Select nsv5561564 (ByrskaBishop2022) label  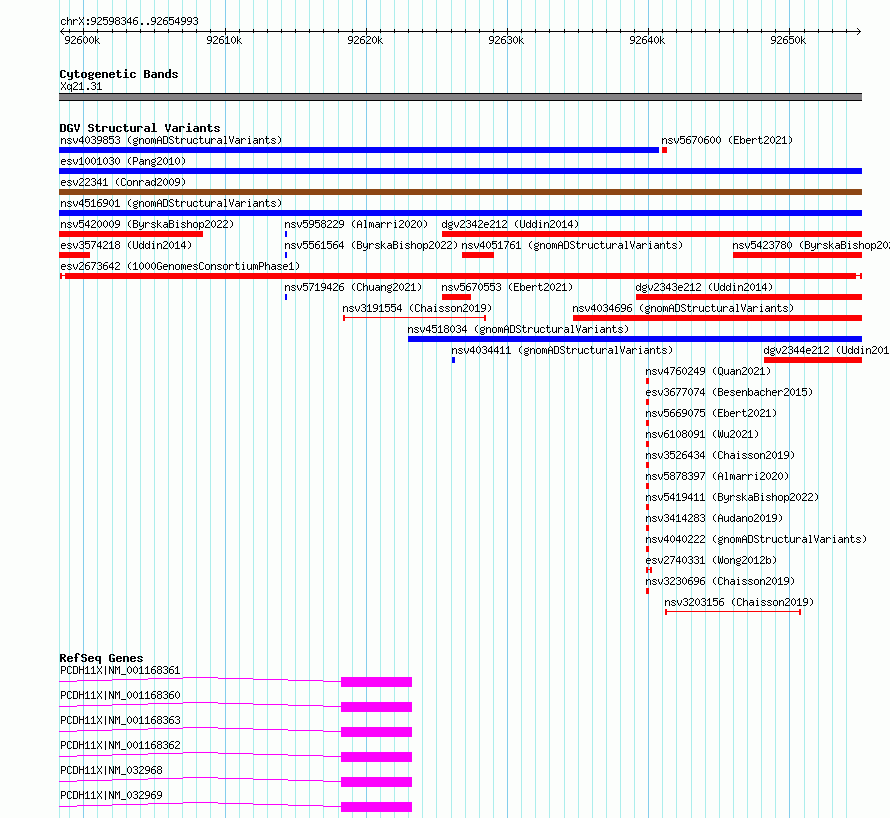coord(371,245)
